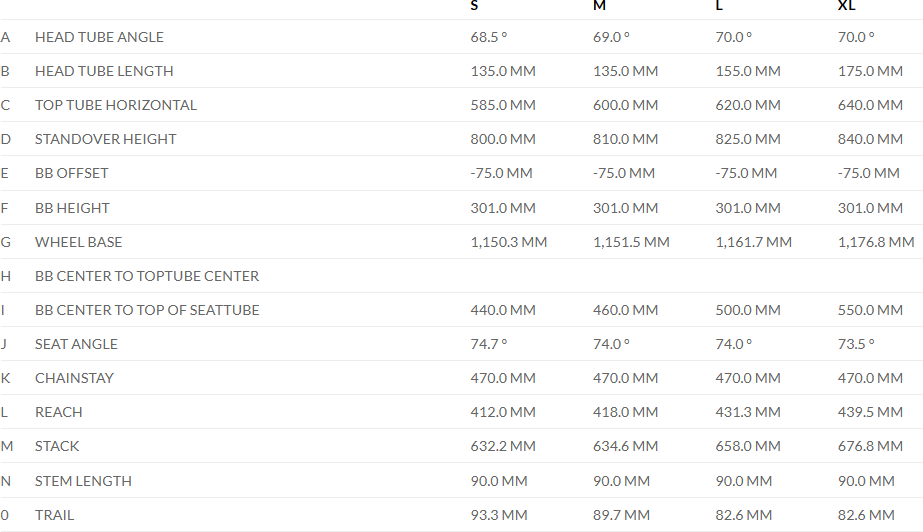Select the L size column header

click(x=720, y=6)
